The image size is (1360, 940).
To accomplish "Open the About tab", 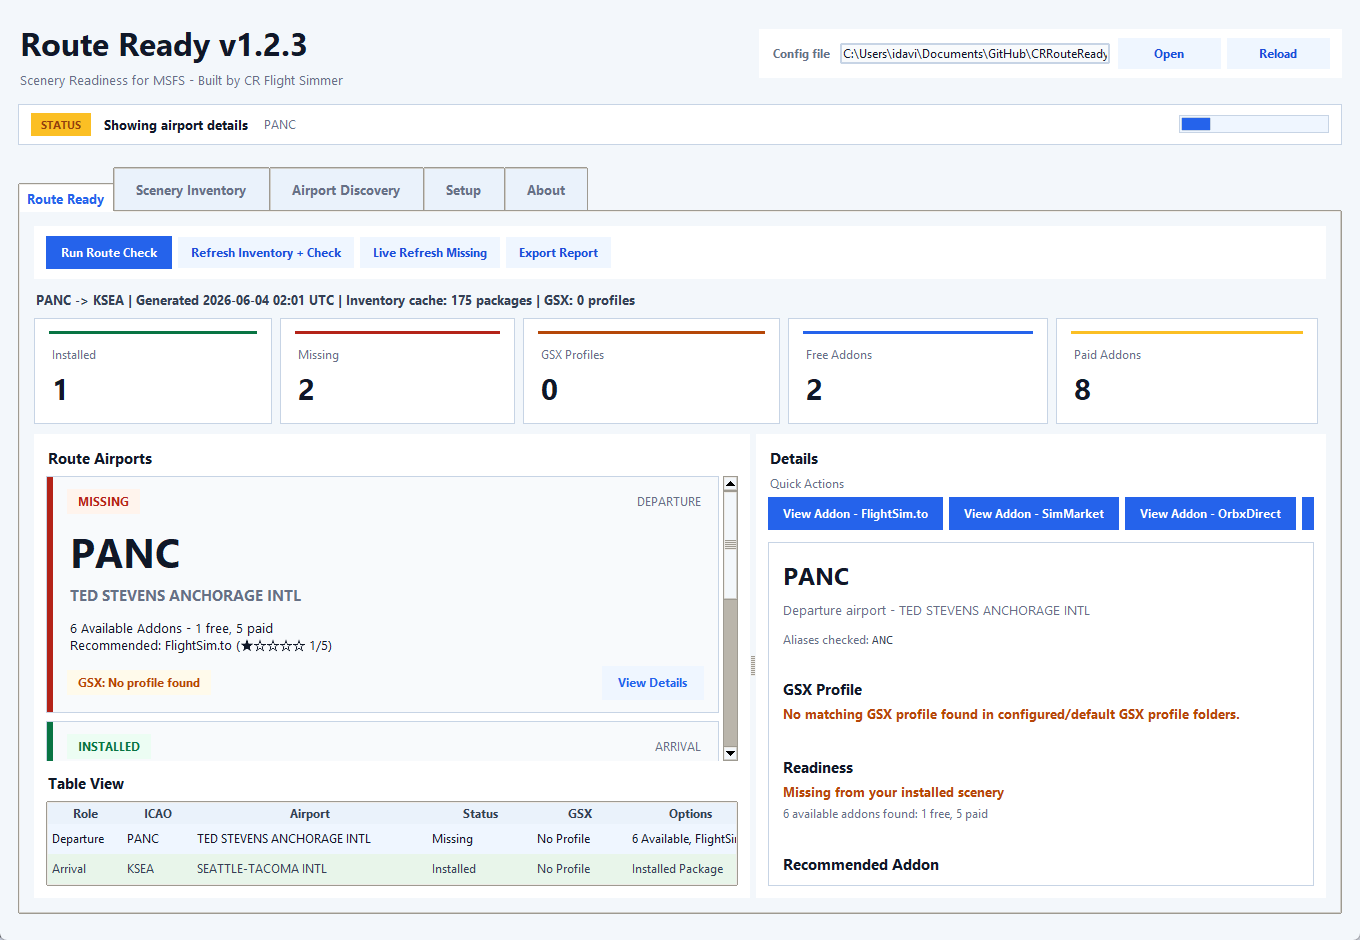I will coord(546,190).
